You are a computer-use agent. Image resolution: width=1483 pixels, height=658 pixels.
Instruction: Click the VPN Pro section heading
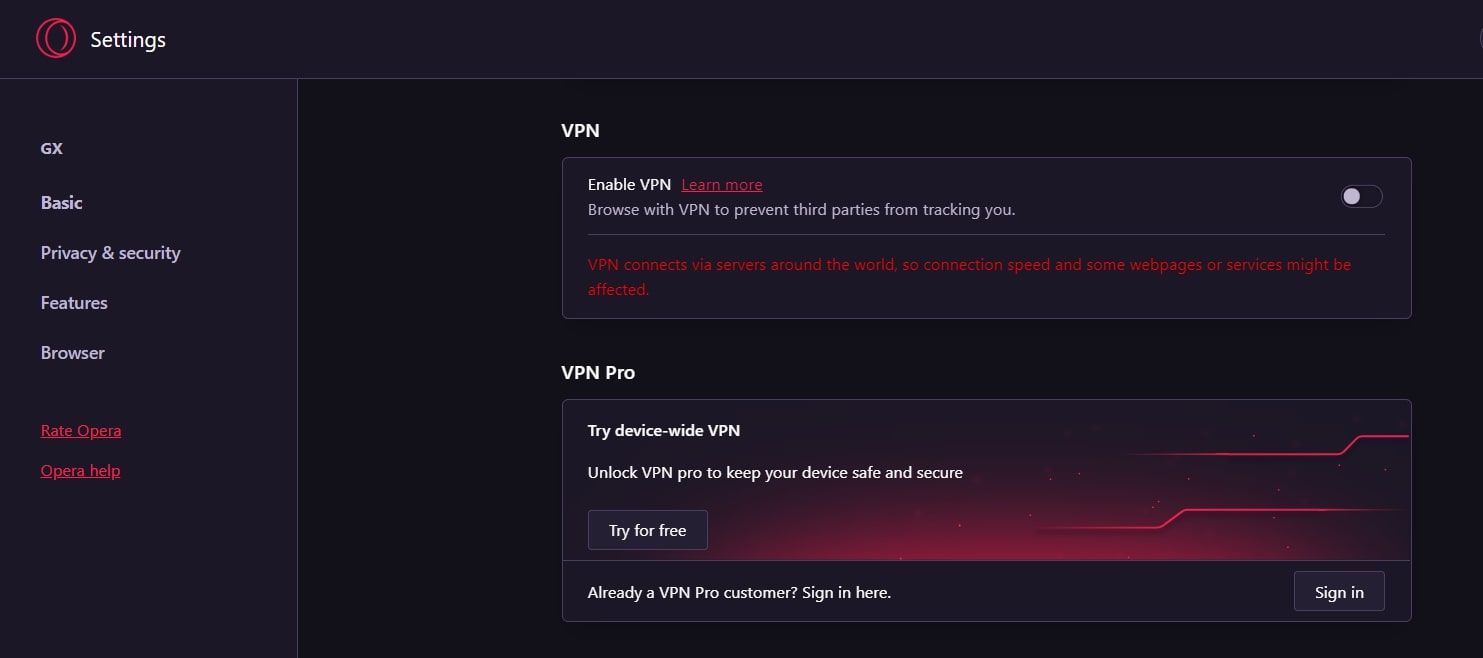coord(598,373)
